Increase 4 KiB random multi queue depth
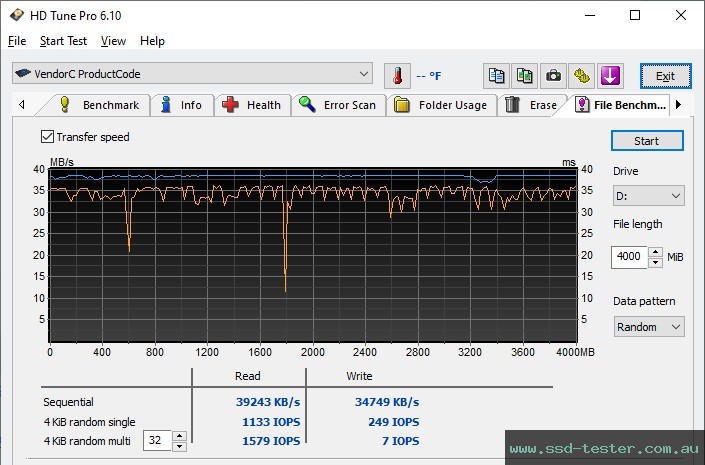Image resolution: width=705 pixels, height=465 pixels. coord(179,436)
